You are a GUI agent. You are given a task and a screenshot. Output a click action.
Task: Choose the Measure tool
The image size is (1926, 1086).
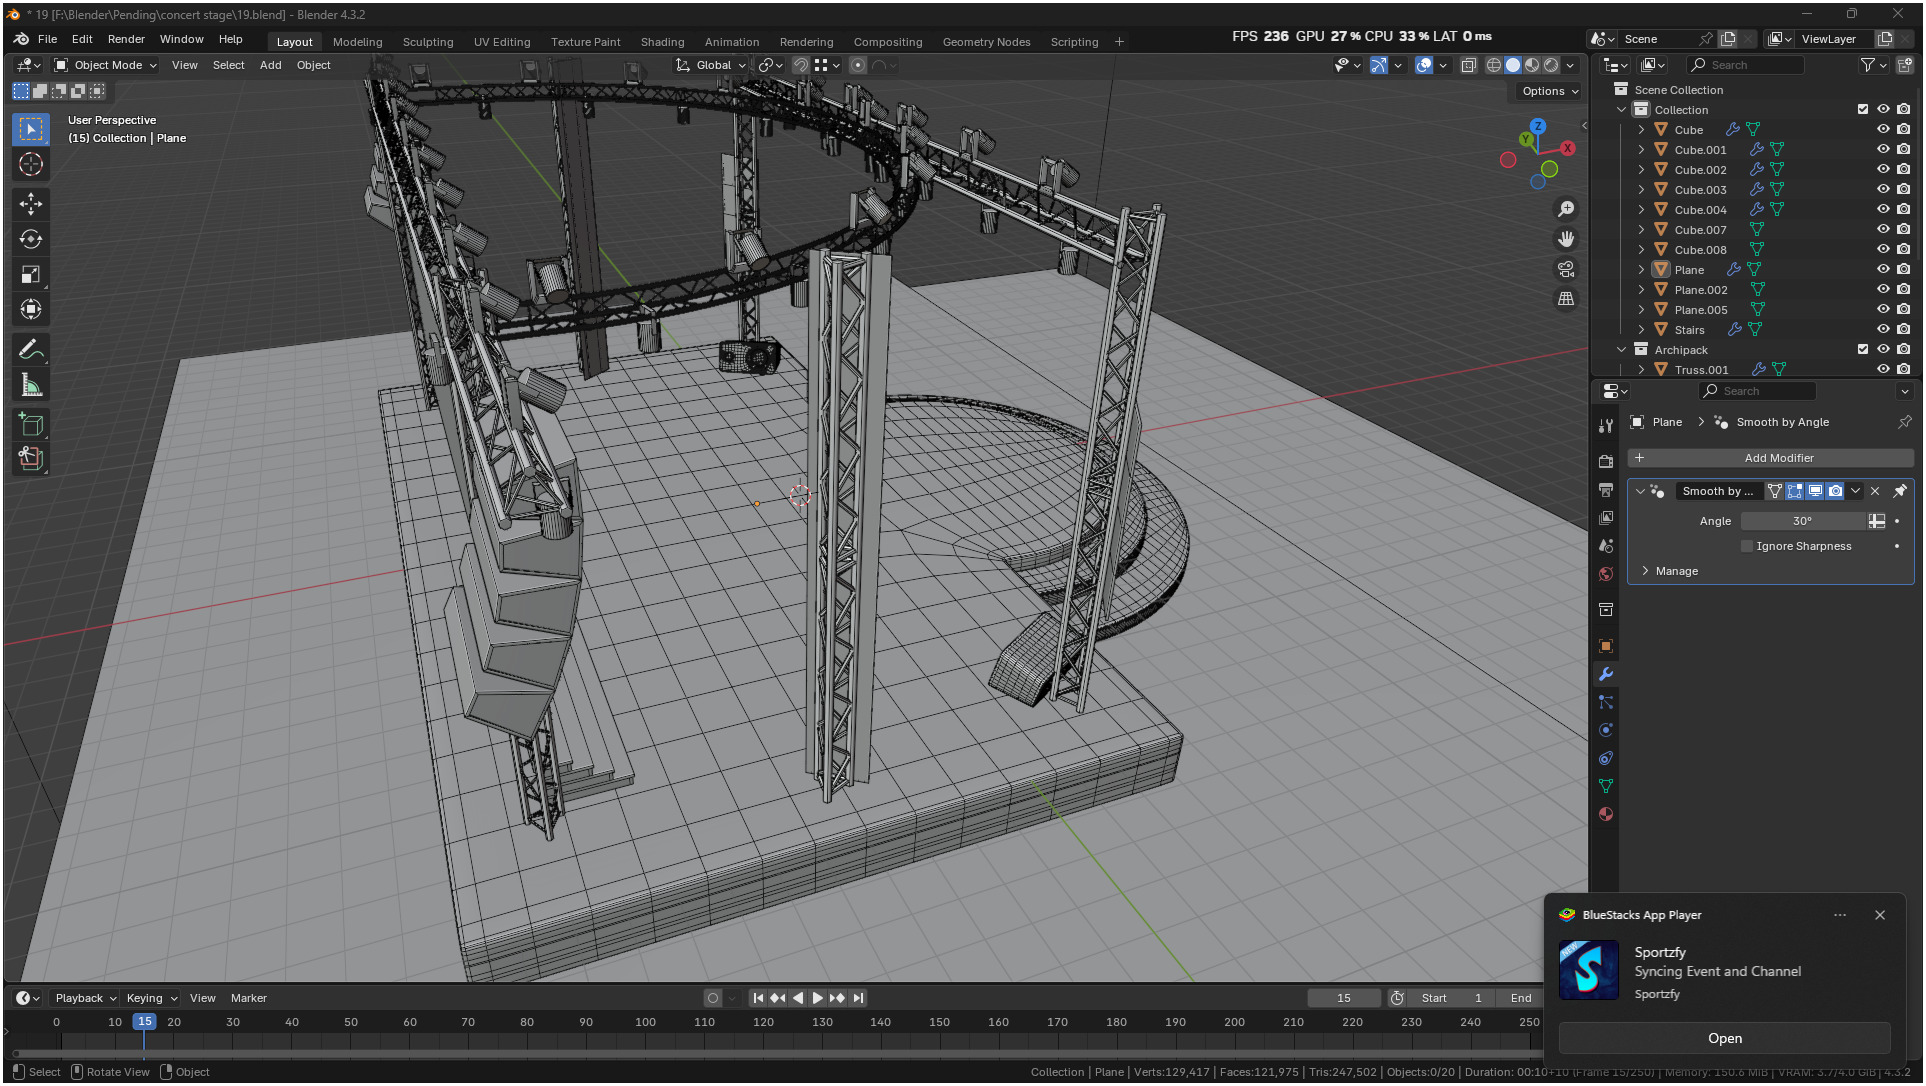tap(31, 385)
